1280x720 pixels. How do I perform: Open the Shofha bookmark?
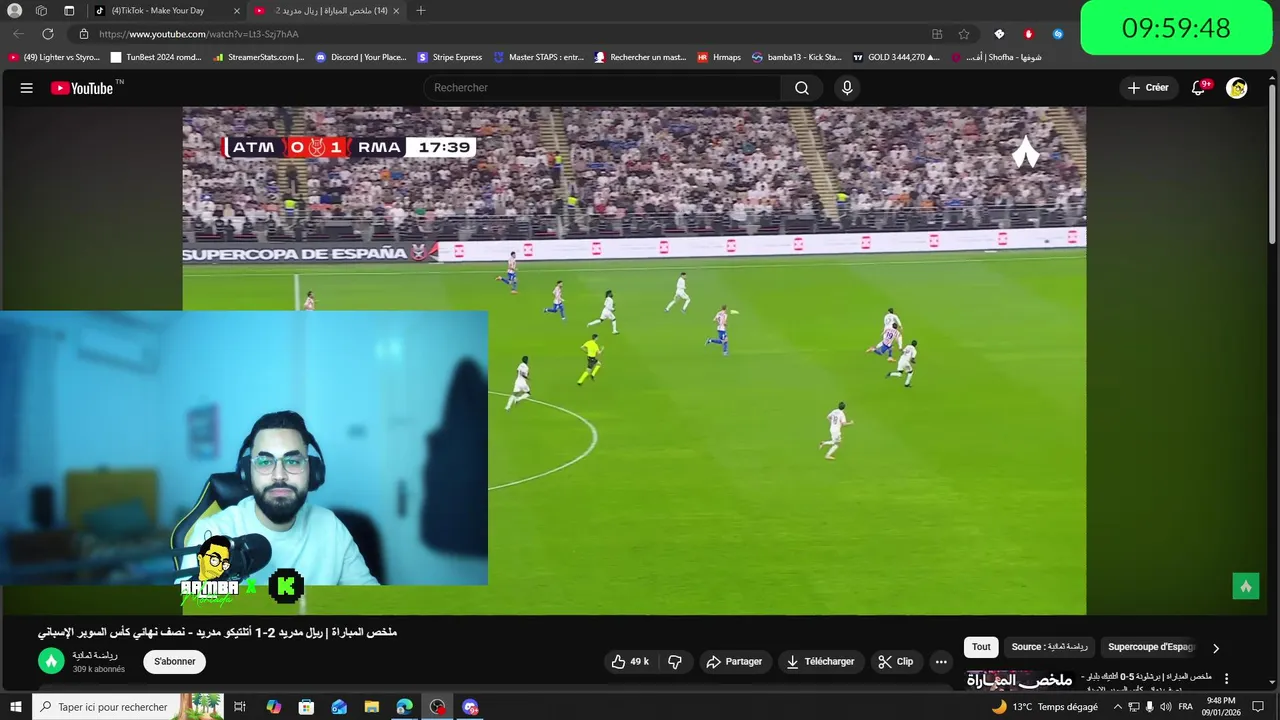point(995,57)
